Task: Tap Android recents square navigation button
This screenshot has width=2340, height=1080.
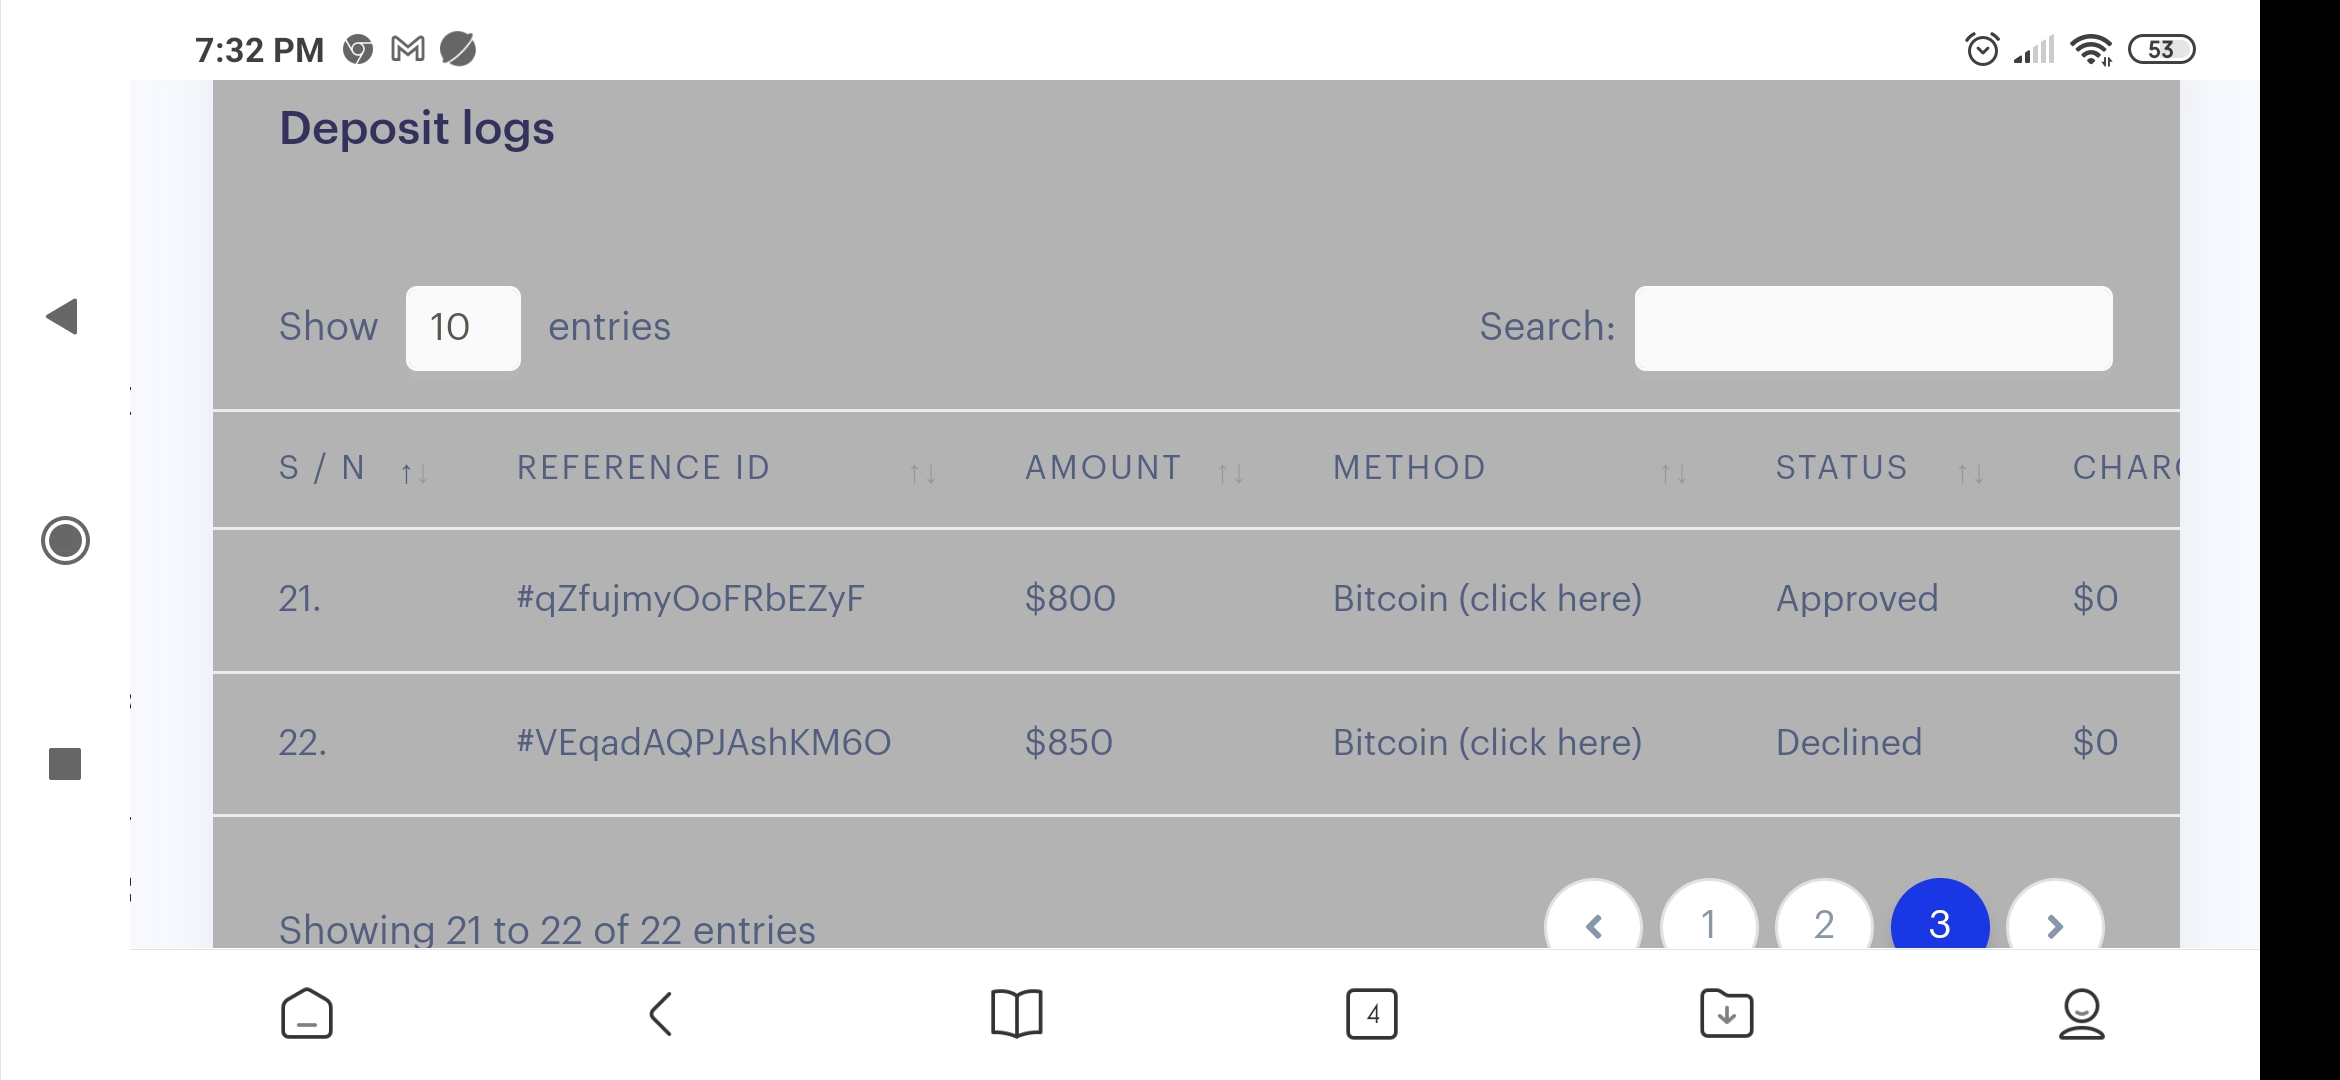Action: click(x=65, y=764)
